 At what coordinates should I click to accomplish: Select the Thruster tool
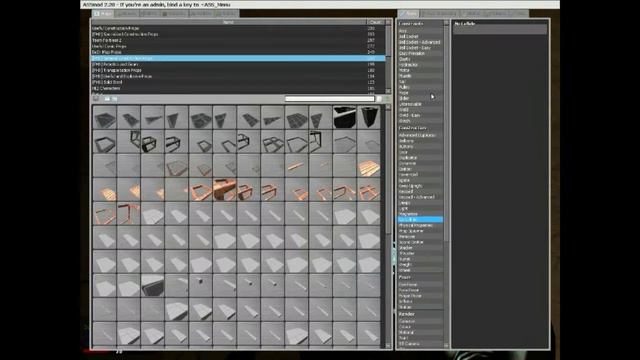click(x=420, y=253)
